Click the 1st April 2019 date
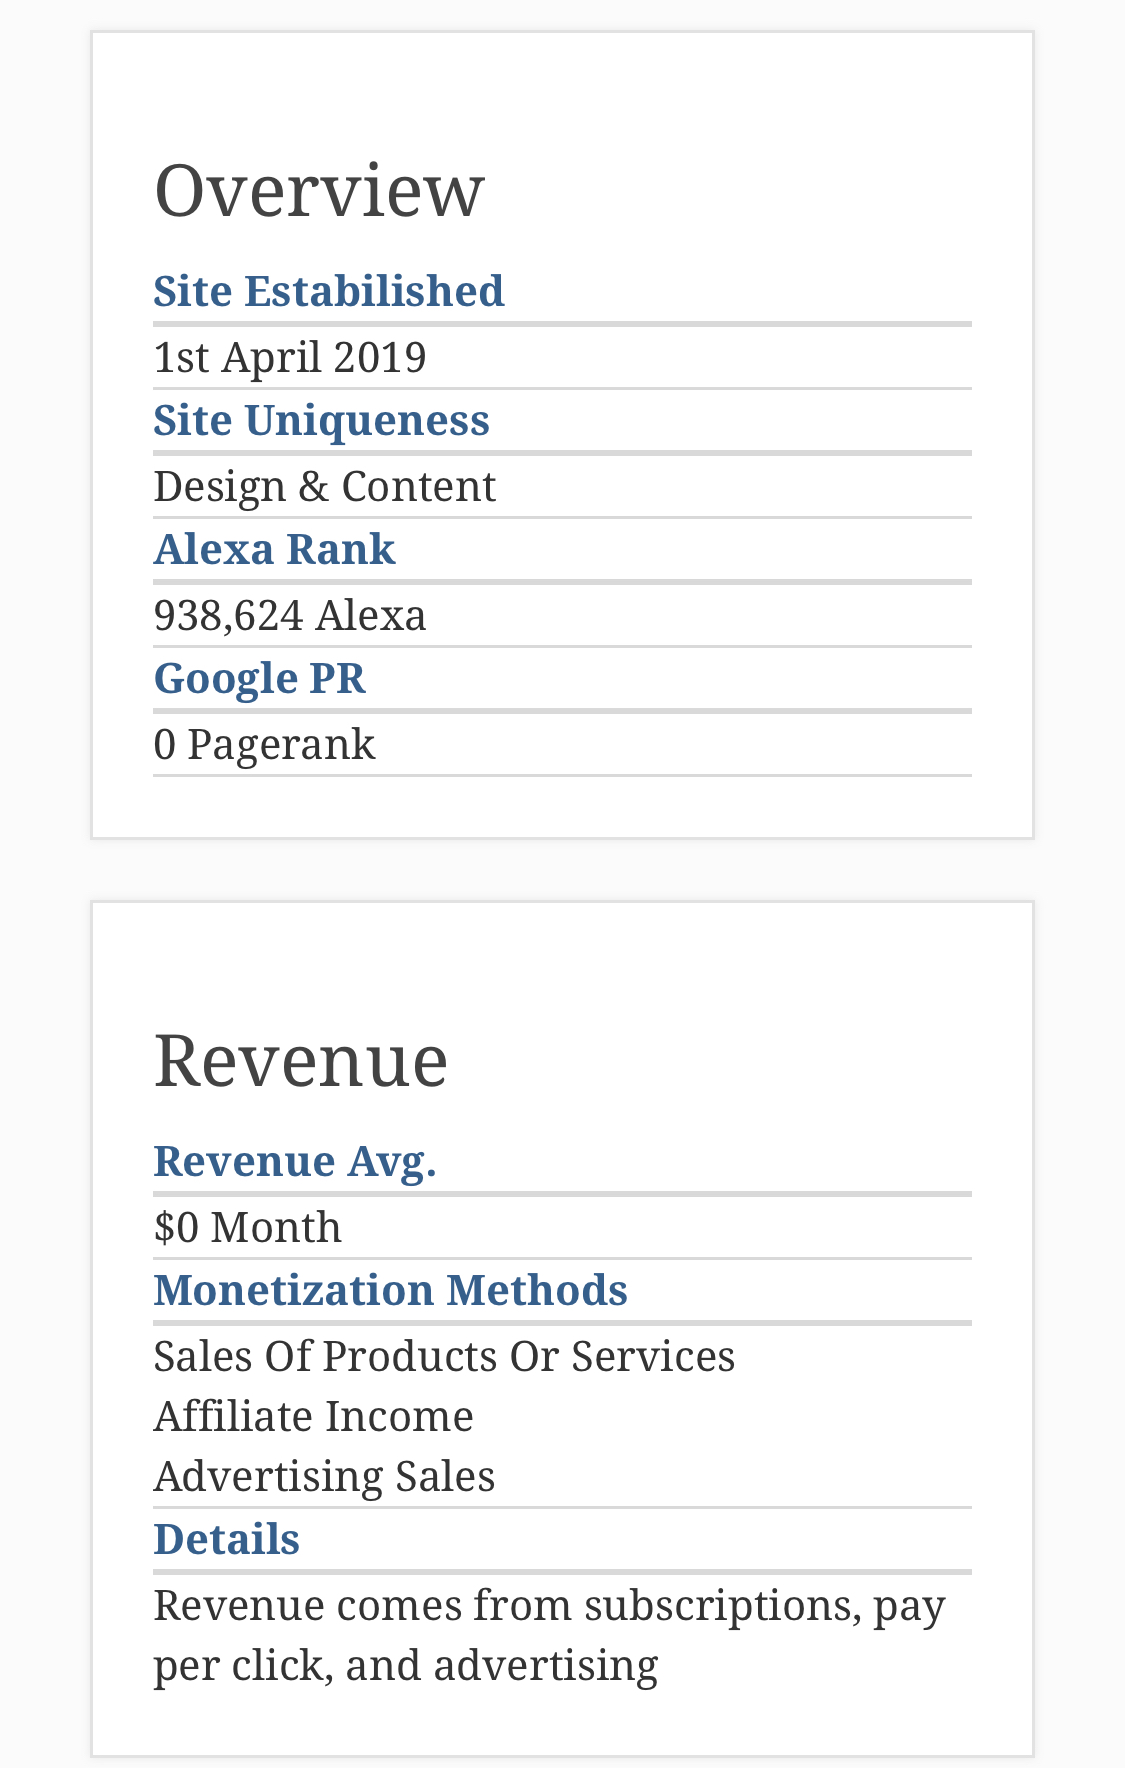1125x1768 pixels. (x=290, y=357)
